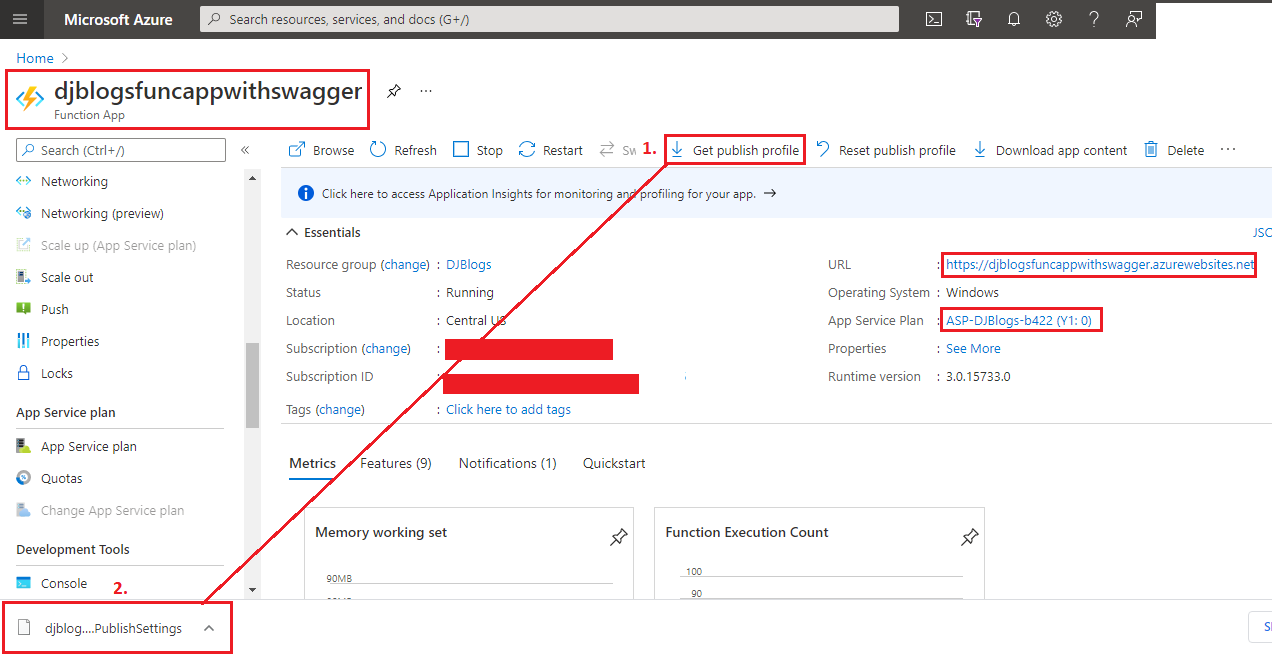Open more options next to app title
The width and height of the screenshot is (1272, 656).
[426, 91]
